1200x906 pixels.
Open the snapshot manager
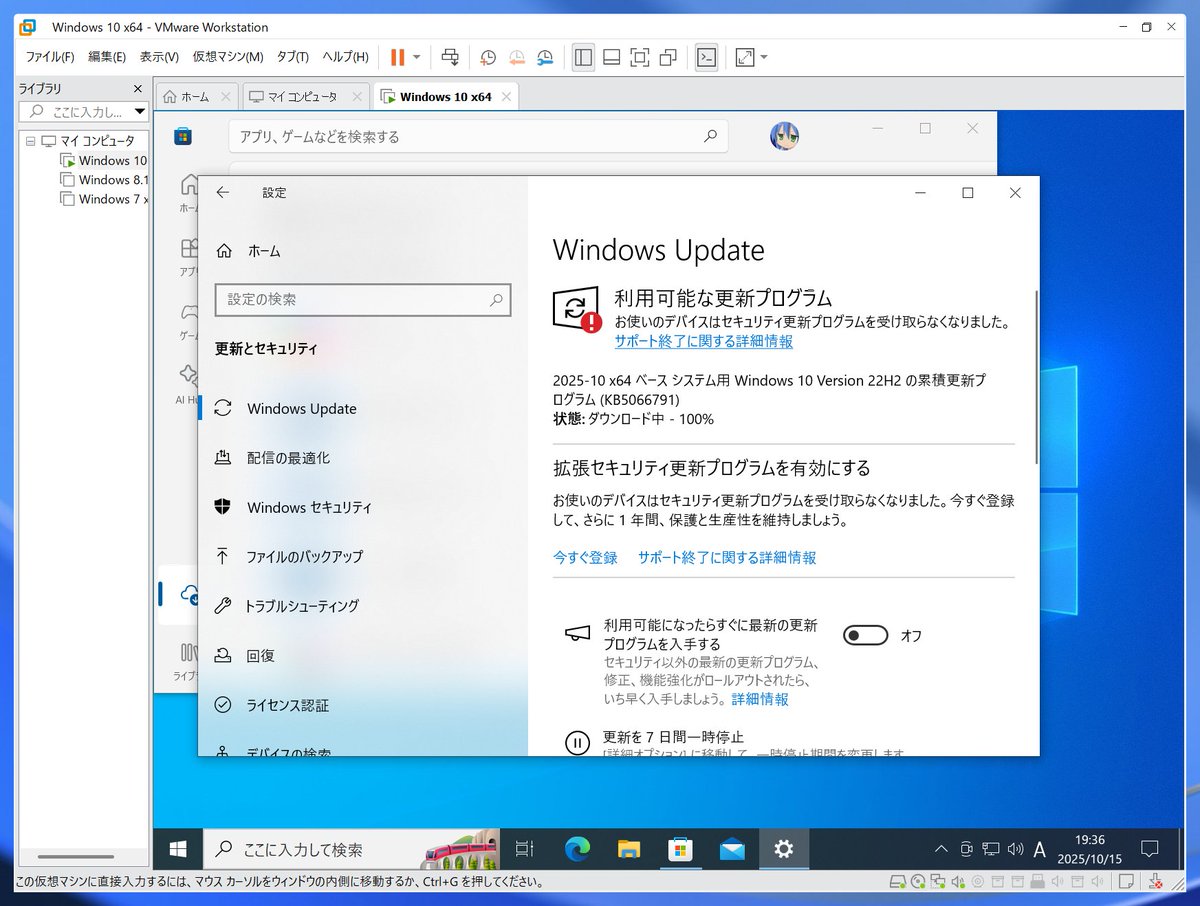pyautogui.click(x=545, y=57)
